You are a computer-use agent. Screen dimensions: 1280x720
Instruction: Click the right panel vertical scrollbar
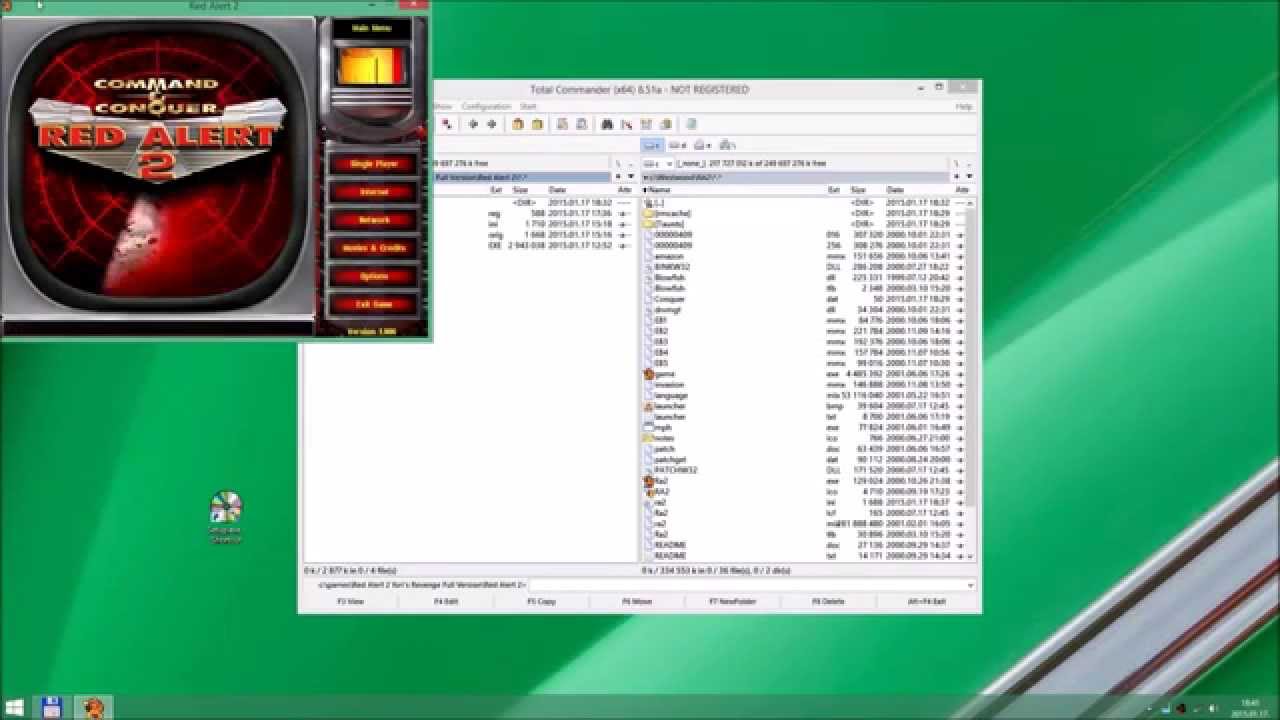tap(970, 380)
